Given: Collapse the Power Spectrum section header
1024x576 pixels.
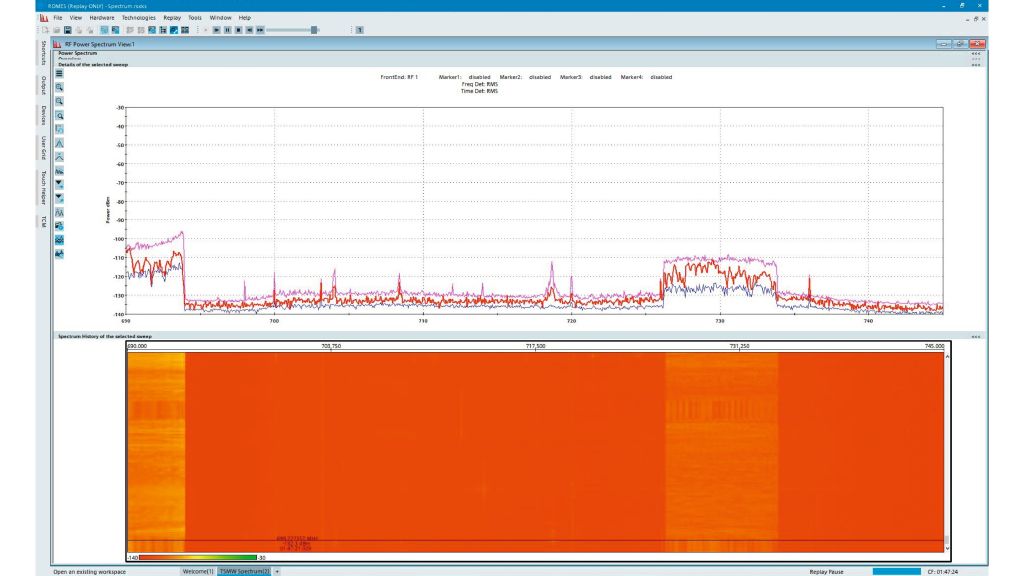Looking at the screenshot, I should pyautogui.click(x=975, y=53).
